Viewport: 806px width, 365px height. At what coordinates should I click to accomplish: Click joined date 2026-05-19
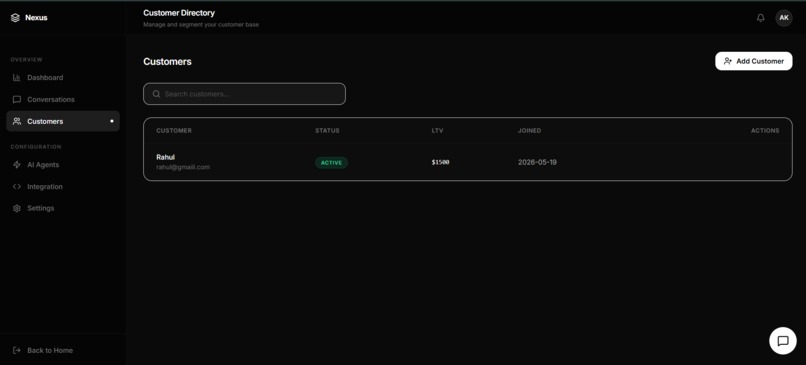coord(537,162)
